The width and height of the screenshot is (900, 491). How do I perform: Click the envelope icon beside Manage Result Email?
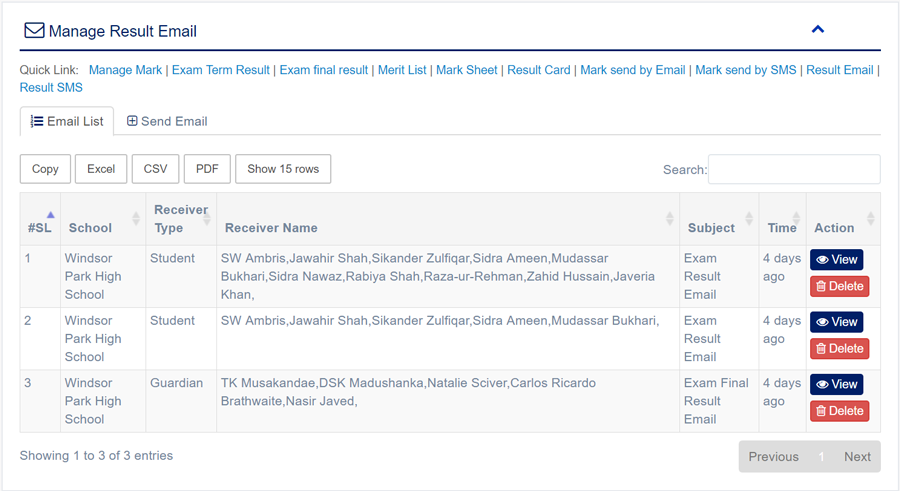[34, 30]
